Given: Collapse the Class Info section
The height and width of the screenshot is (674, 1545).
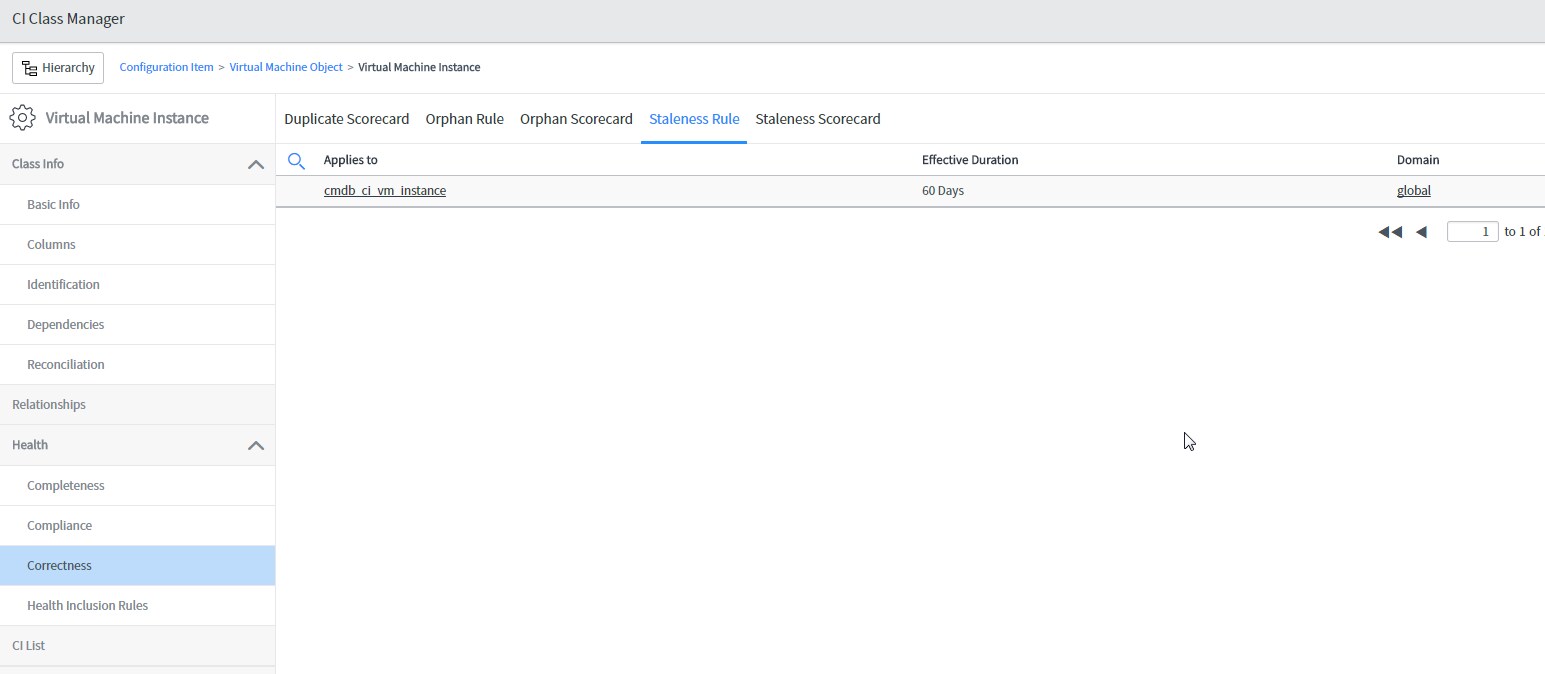Looking at the screenshot, I should [x=256, y=164].
